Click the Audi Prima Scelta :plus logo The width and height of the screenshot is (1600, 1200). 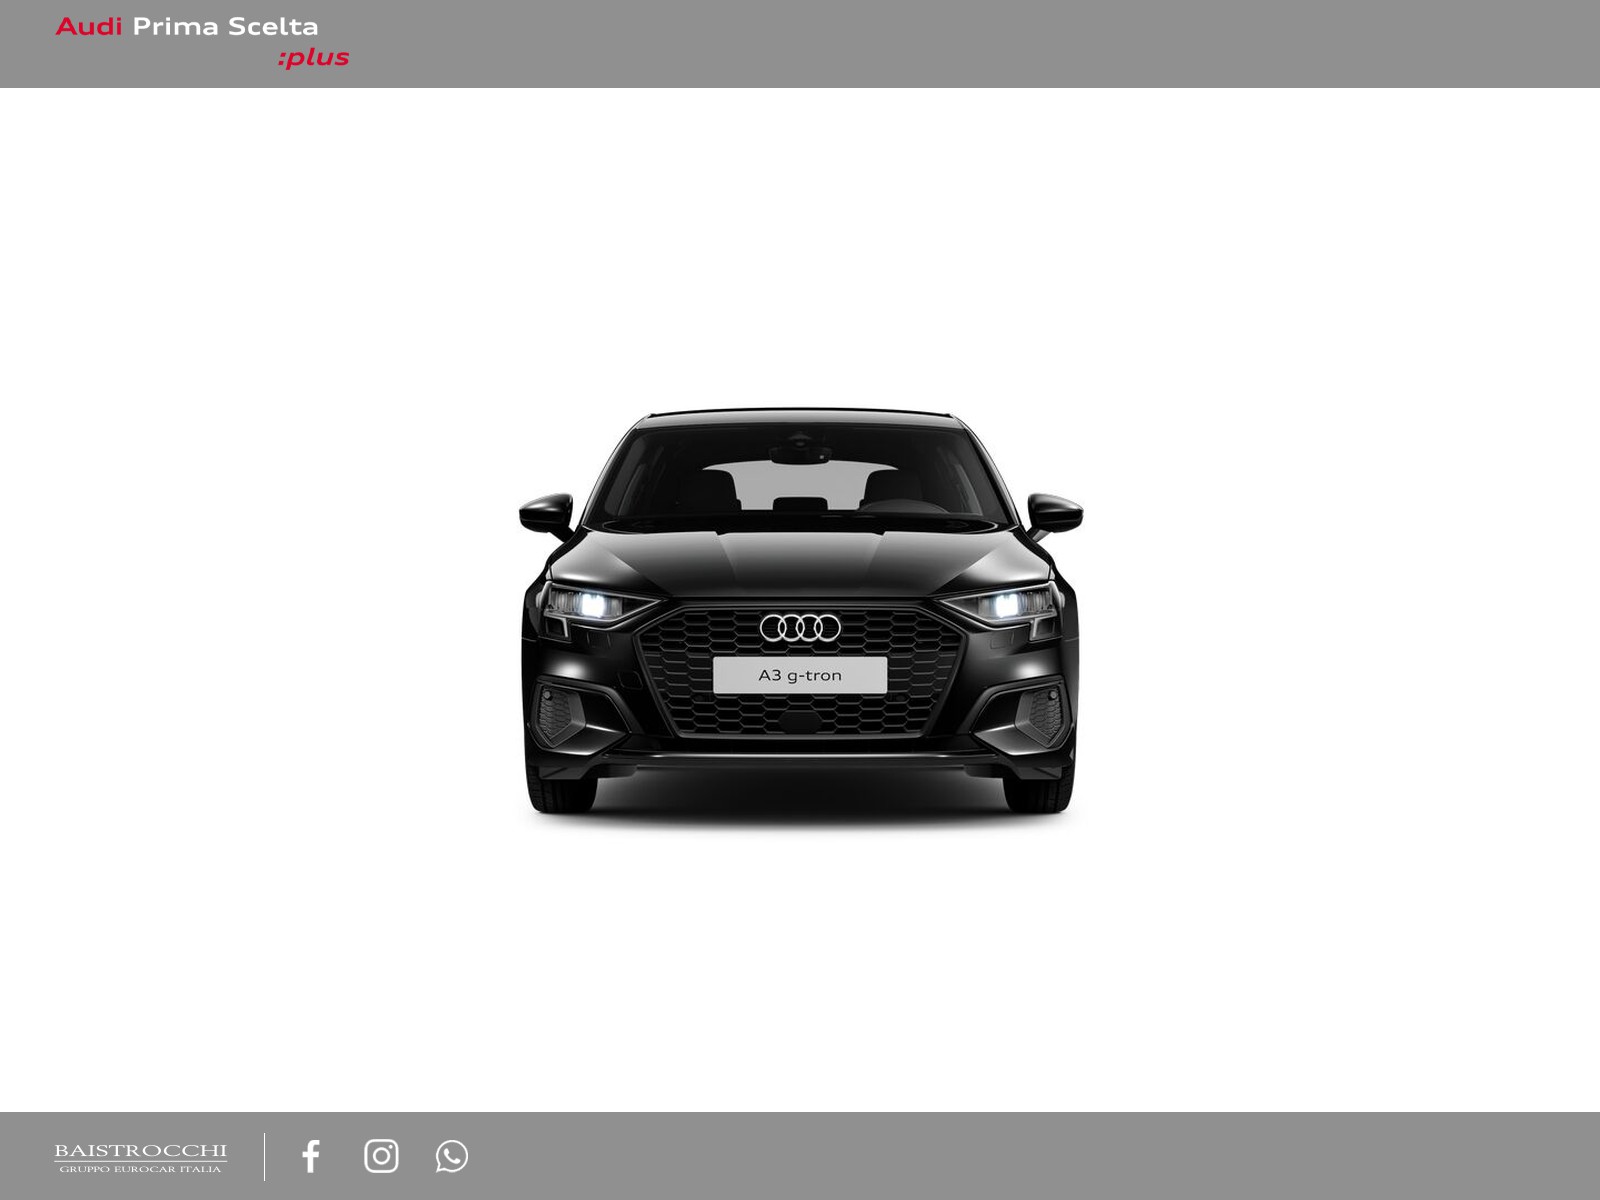point(203,42)
